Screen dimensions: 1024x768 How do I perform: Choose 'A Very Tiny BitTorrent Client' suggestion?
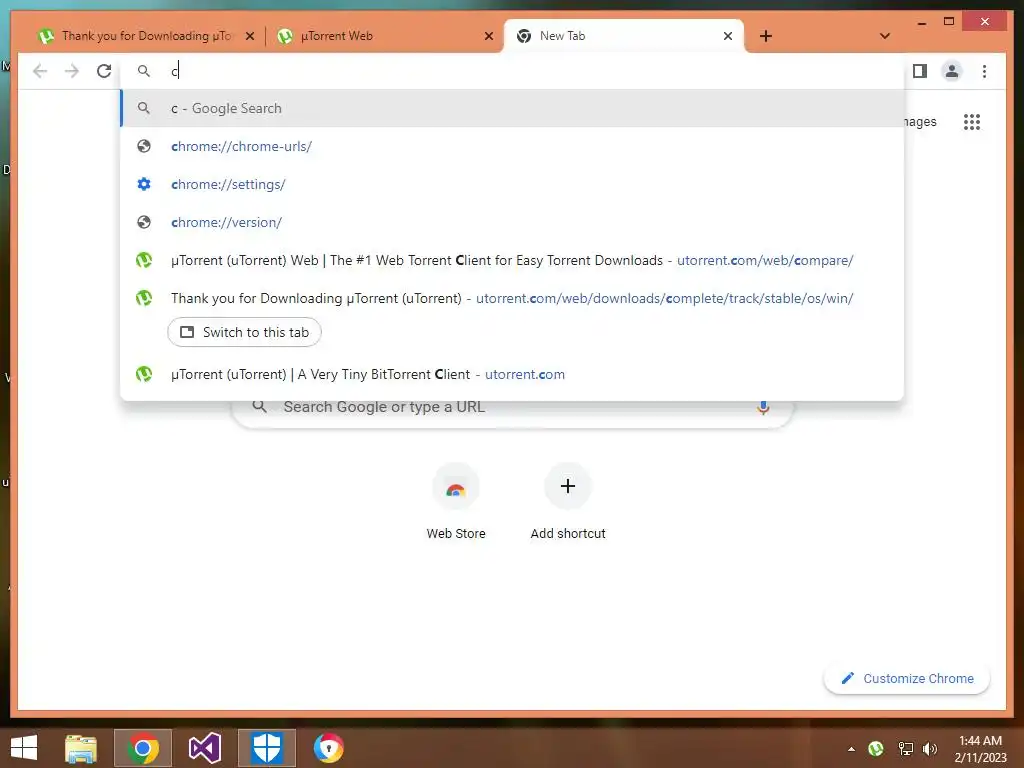tap(512, 374)
